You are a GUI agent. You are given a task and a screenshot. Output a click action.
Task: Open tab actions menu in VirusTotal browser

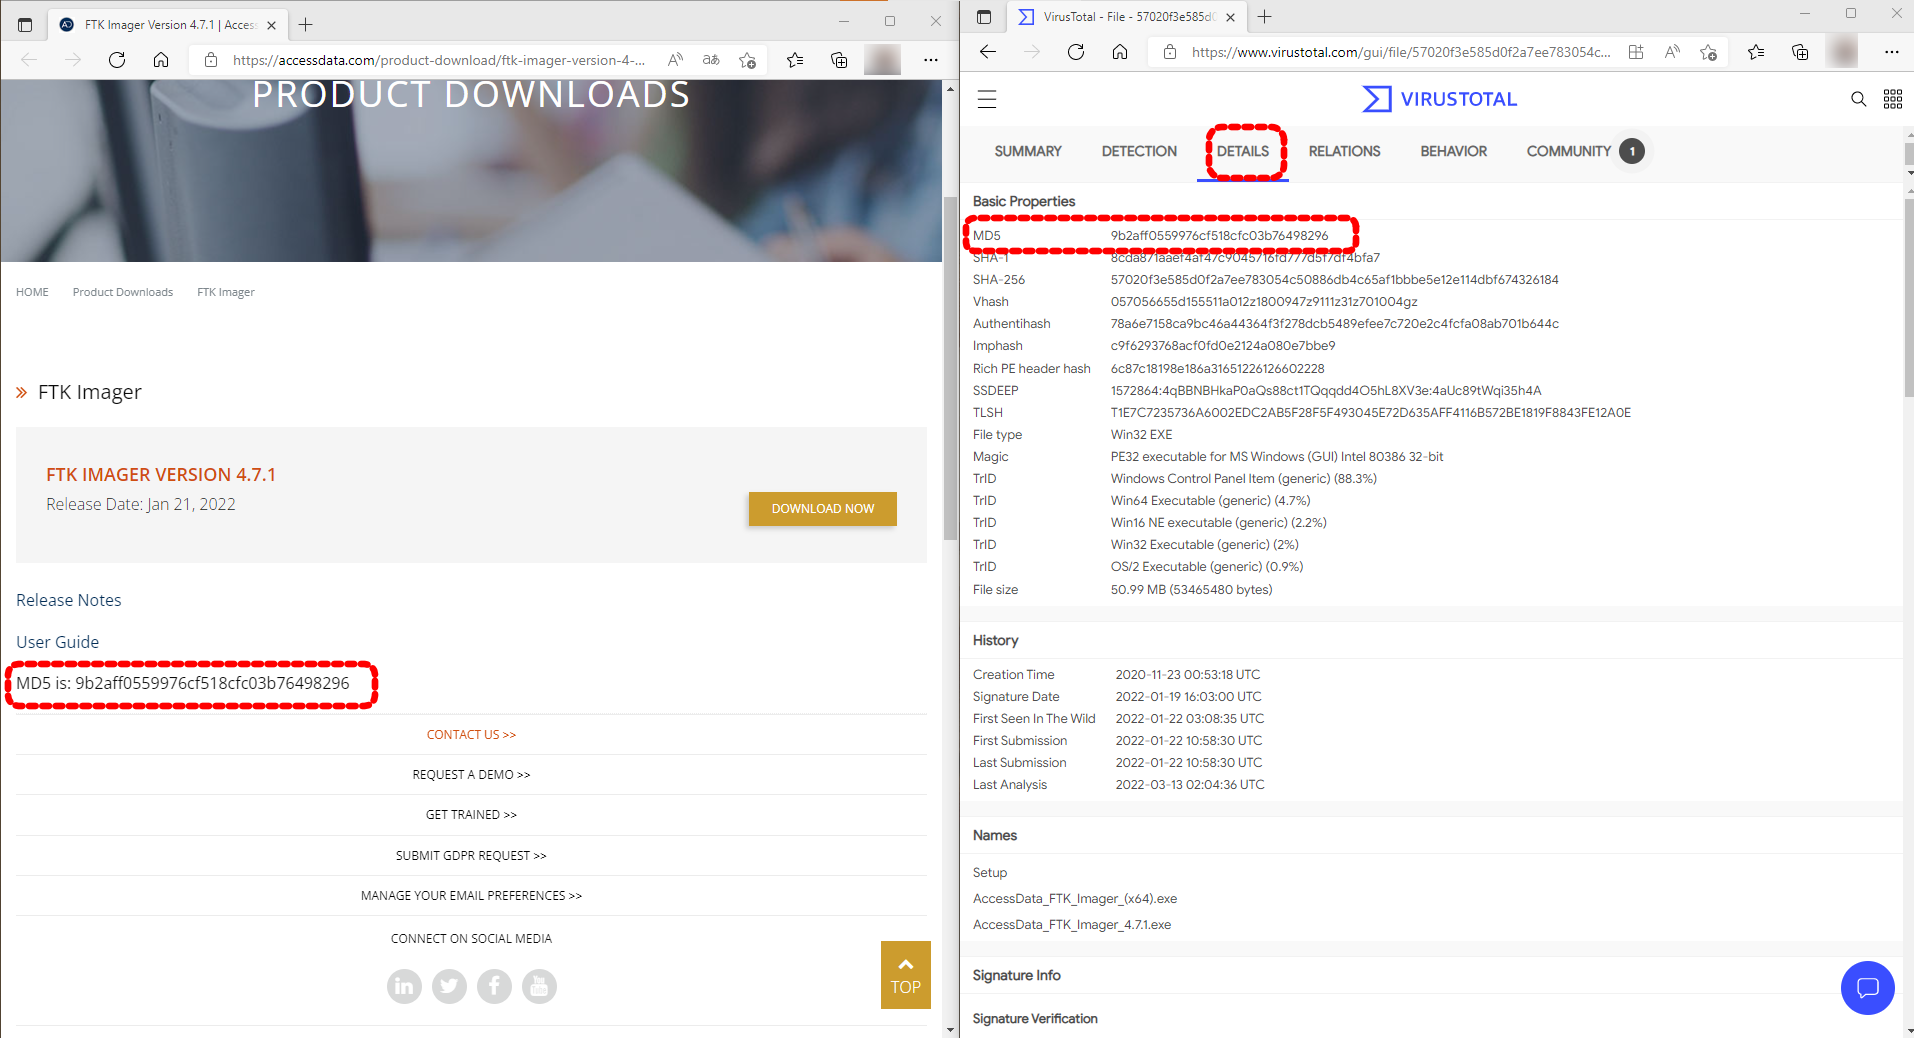pos(984,17)
